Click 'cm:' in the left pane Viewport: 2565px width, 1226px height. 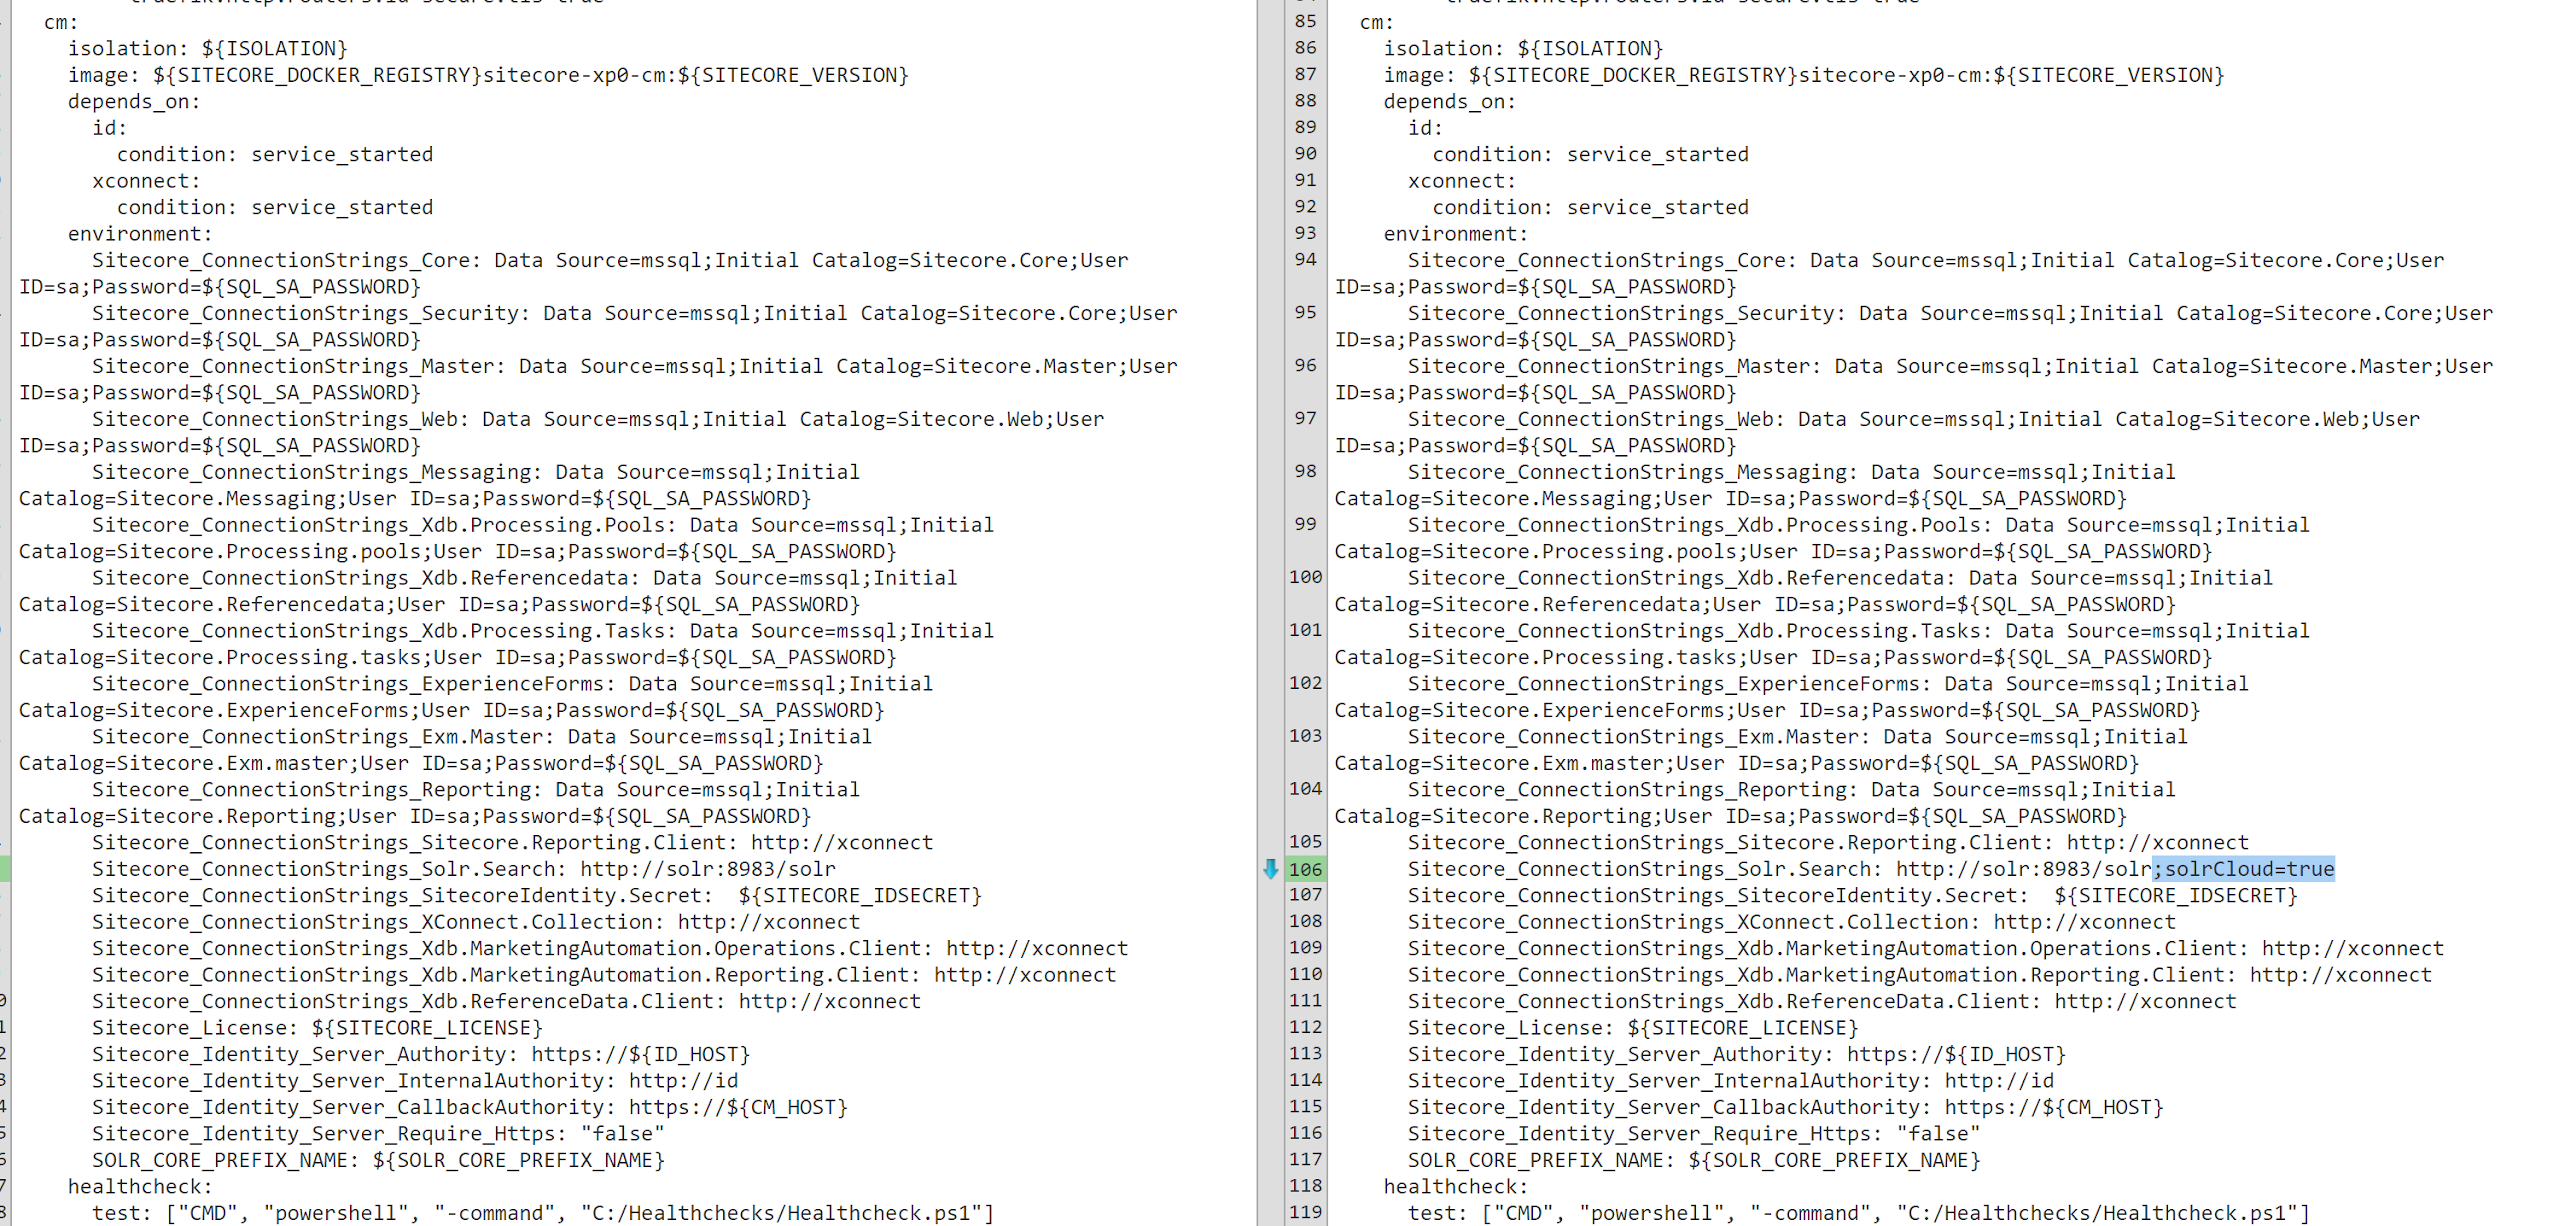[x=61, y=22]
